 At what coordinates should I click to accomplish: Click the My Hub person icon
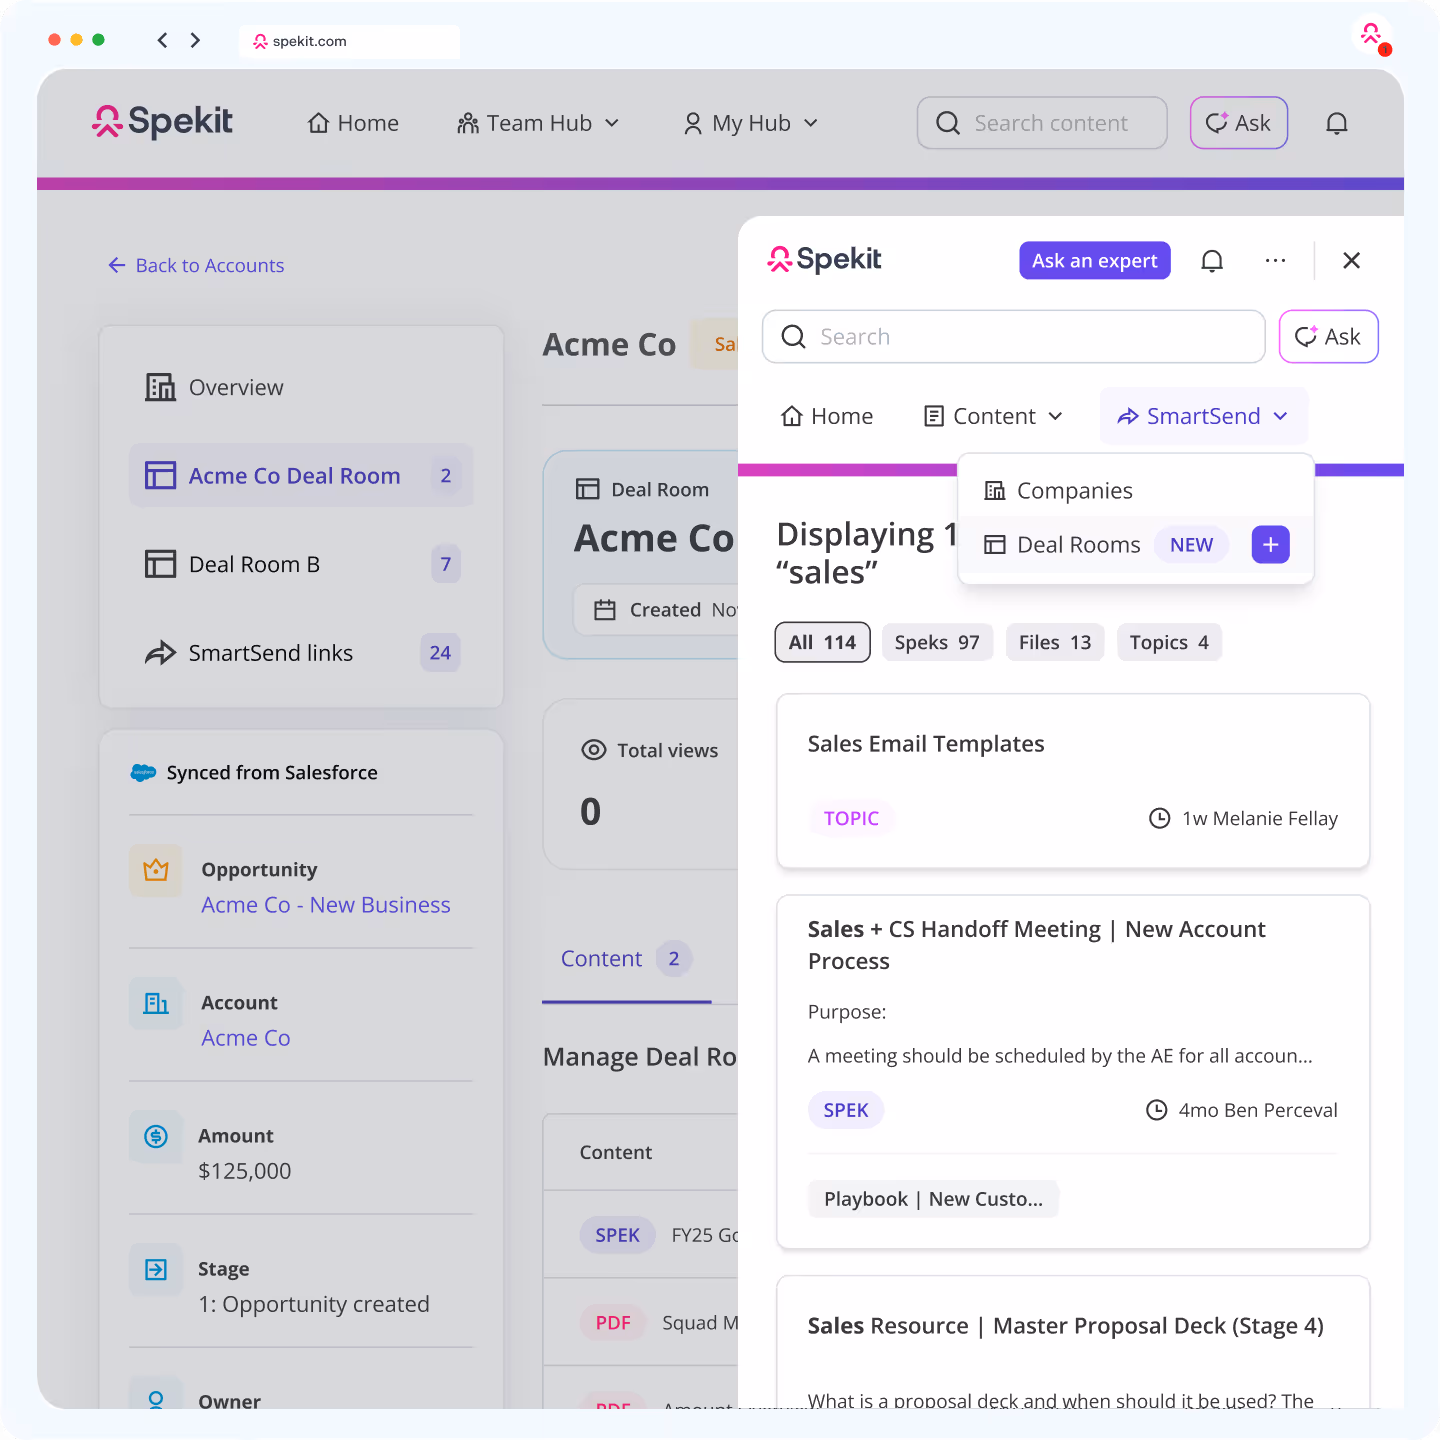[x=693, y=123]
